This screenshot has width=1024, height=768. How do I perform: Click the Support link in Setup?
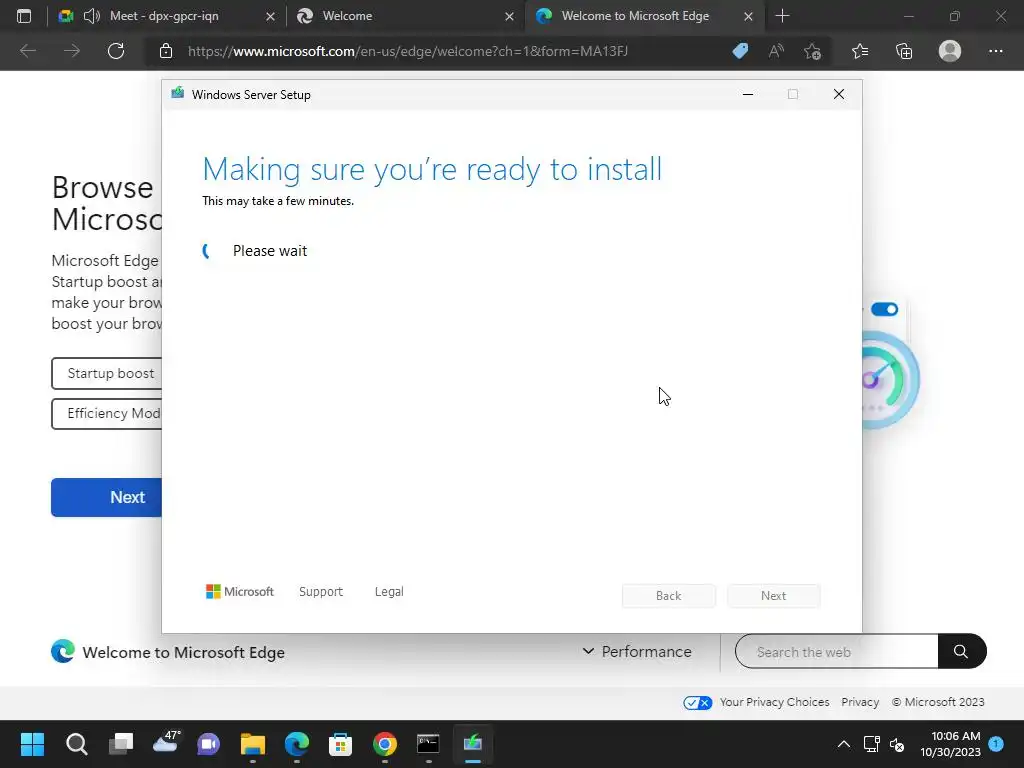click(321, 592)
